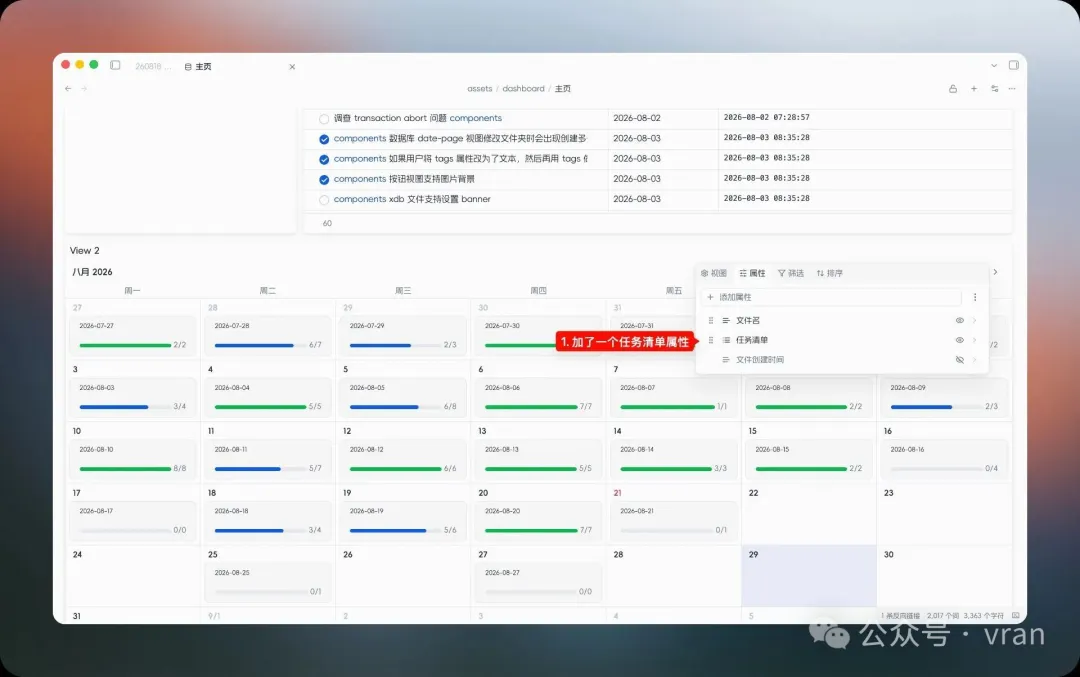Select the highlighted day 29 cell

(x=809, y=576)
